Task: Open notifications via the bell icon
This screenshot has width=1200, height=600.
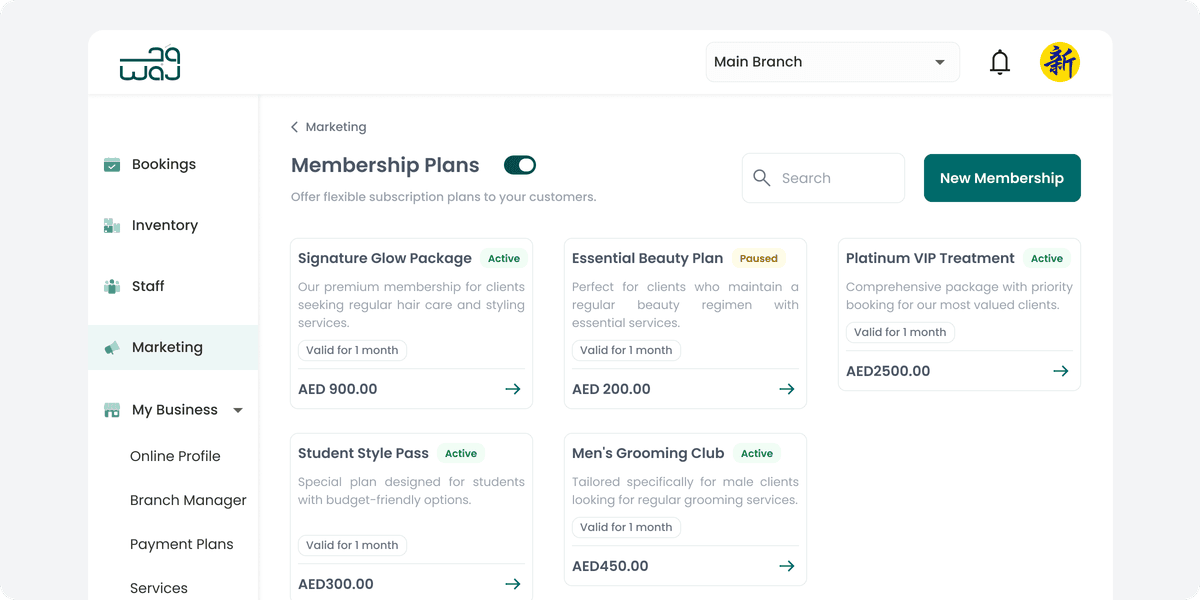Action: pos(999,62)
